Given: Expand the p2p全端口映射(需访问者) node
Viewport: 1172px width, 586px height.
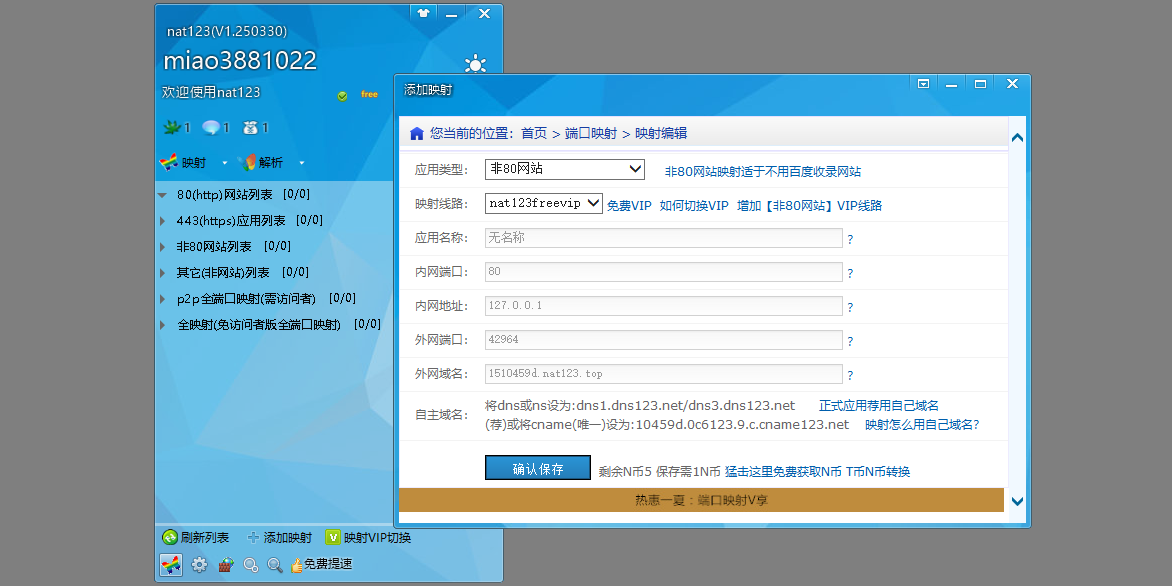Looking at the screenshot, I should click(x=162, y=299).
